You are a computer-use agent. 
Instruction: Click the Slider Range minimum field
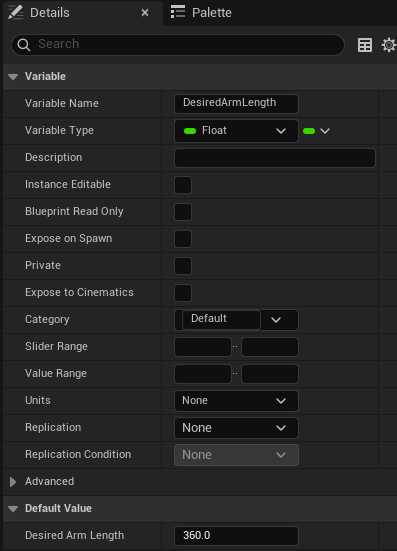(x=203, y=347)
